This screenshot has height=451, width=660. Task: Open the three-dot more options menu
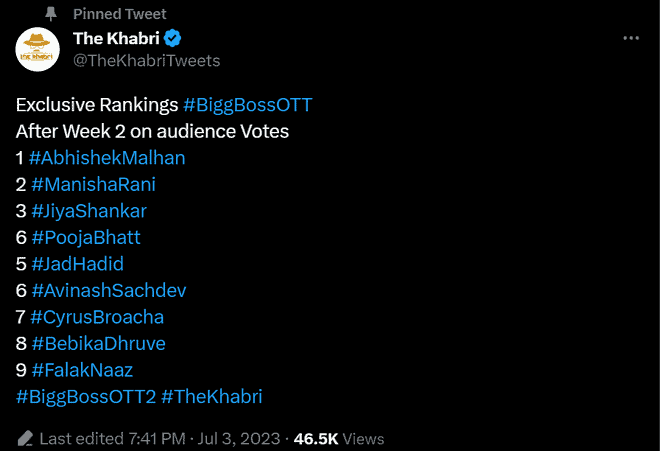pyautogui.click(x=631, y=38)
